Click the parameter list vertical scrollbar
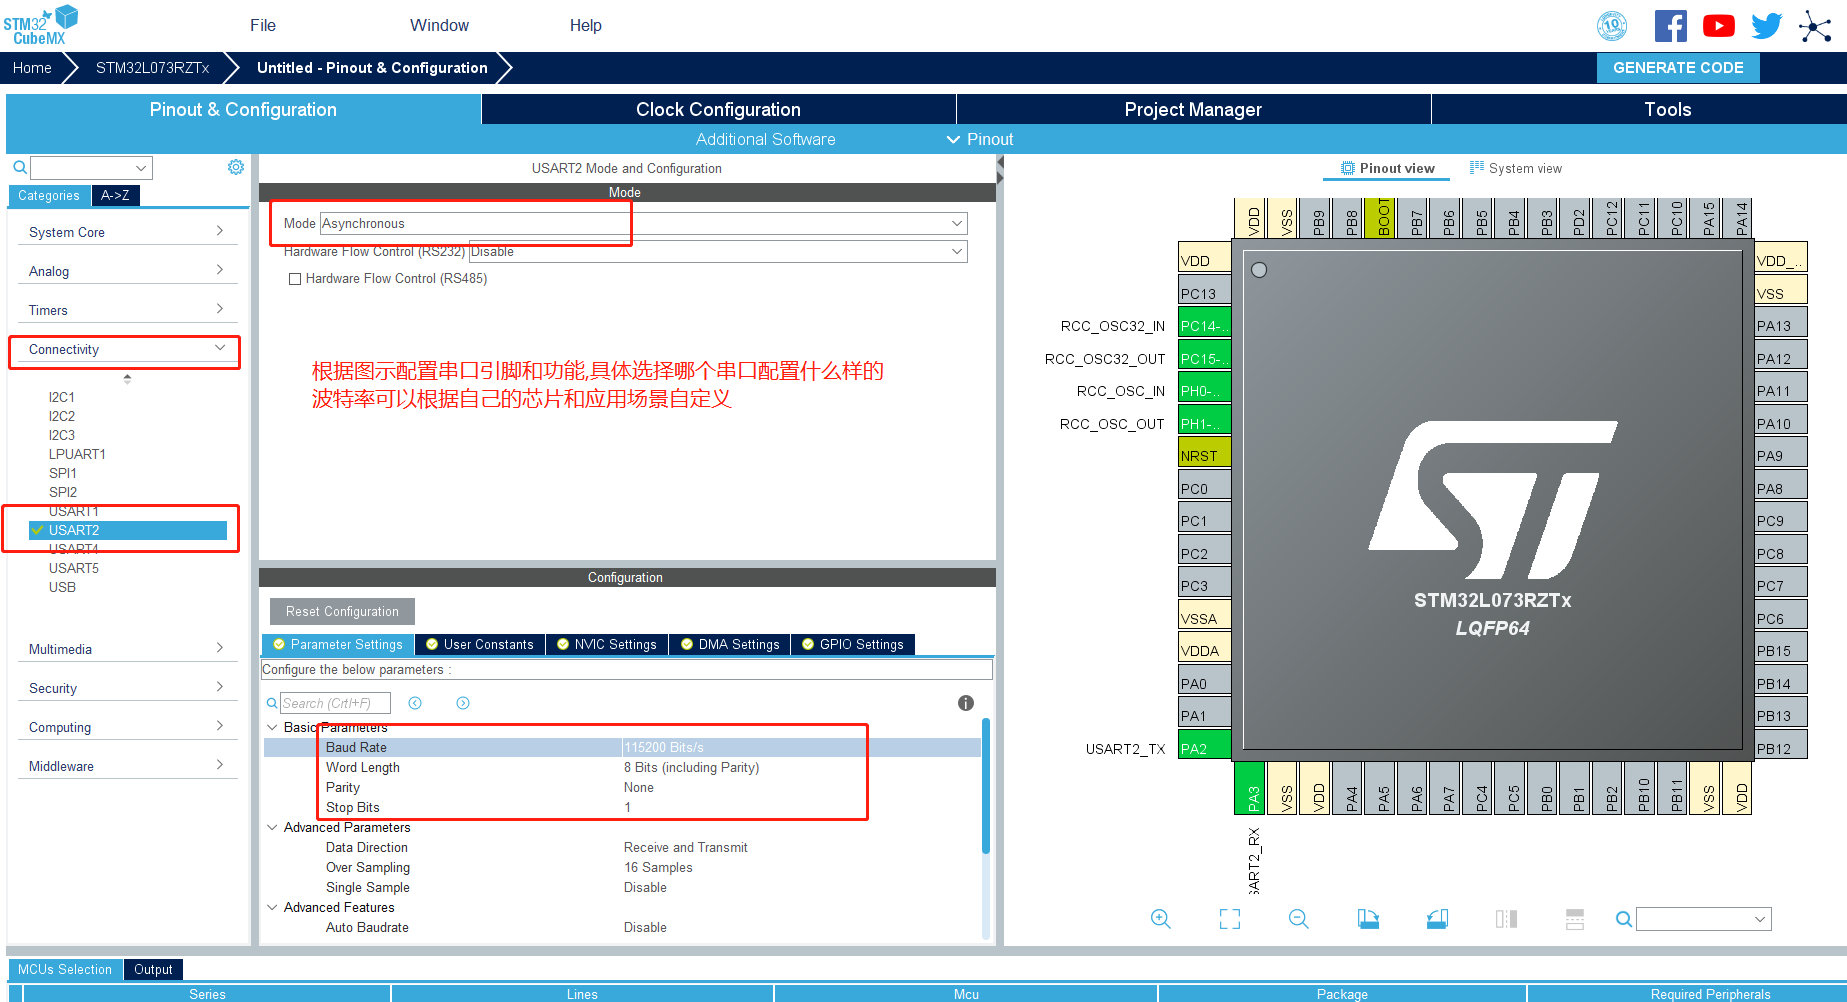 pyautogui.click(x=985, y=790)
